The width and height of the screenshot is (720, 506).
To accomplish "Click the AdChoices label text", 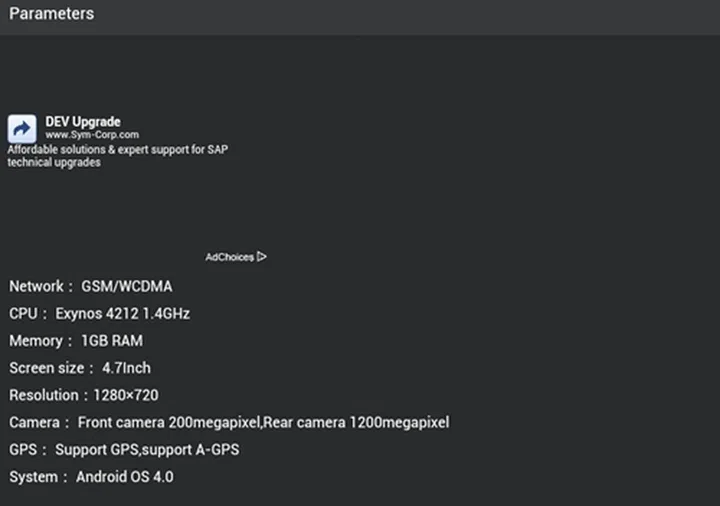I will [x=229, y=257].
